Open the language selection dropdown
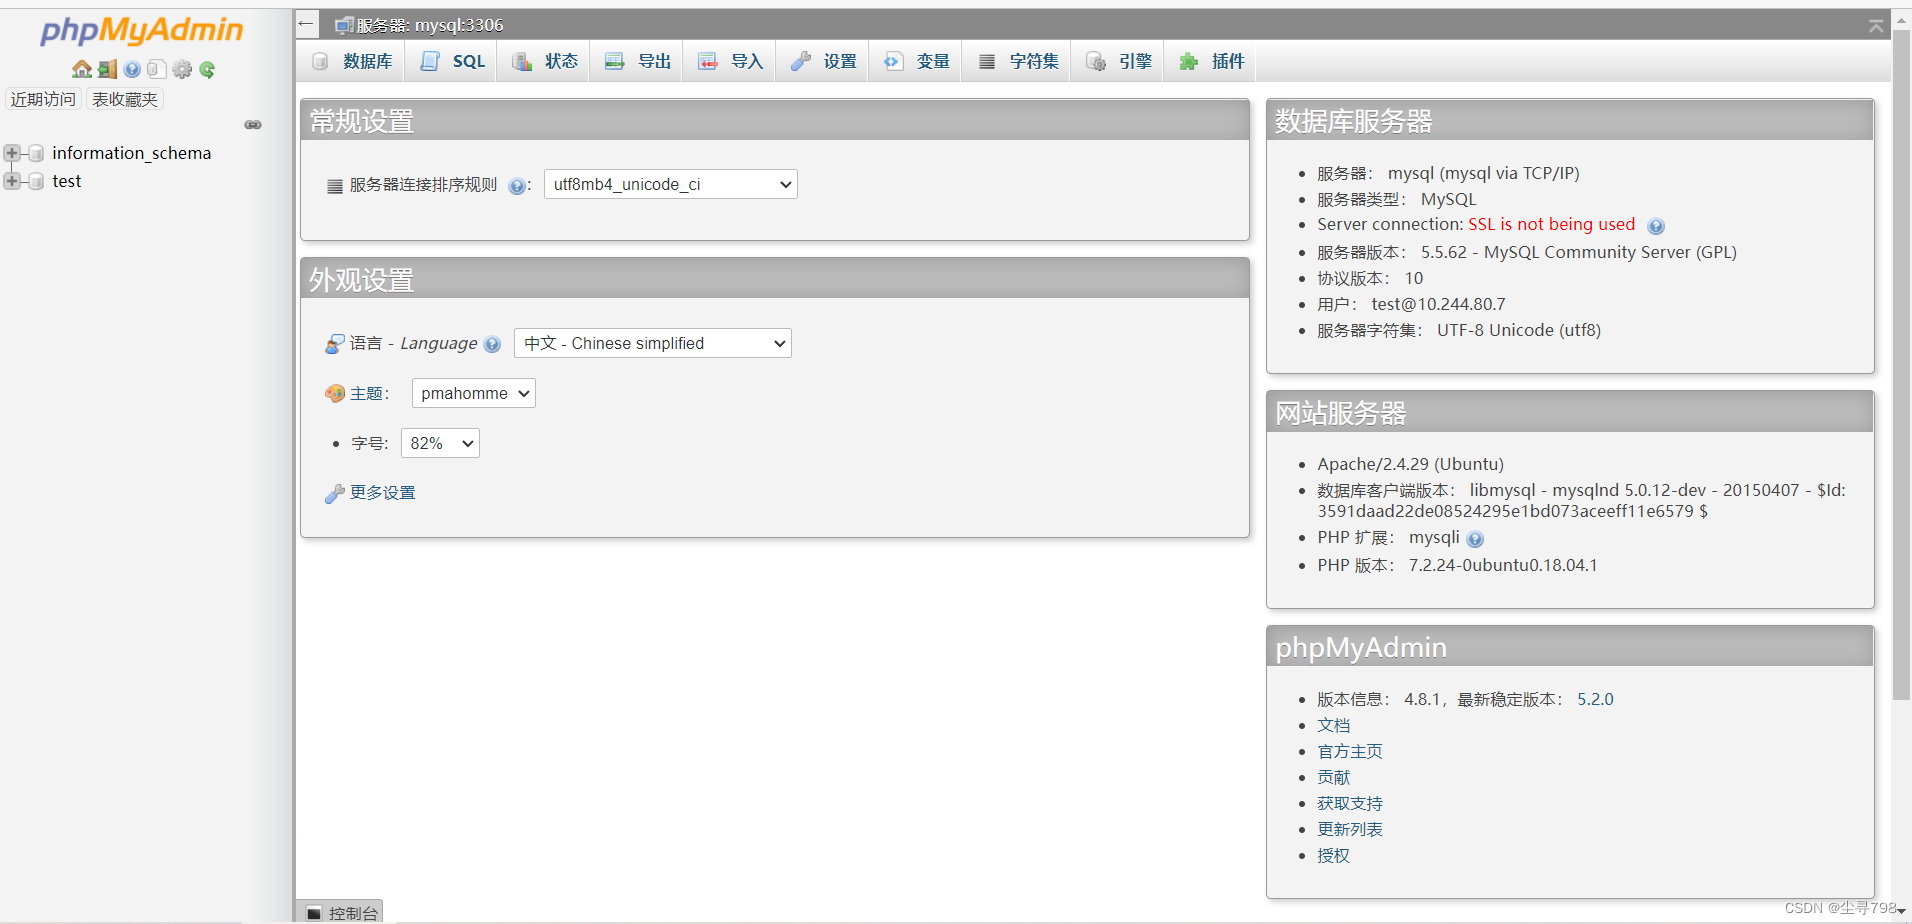 pyautogui.click(x=652, y=343)
